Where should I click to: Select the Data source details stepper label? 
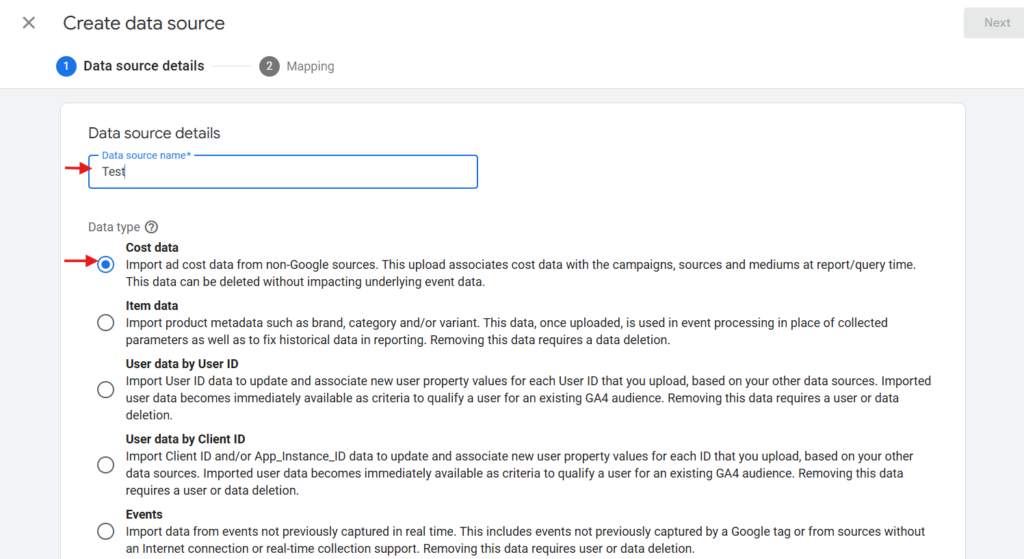143,66
